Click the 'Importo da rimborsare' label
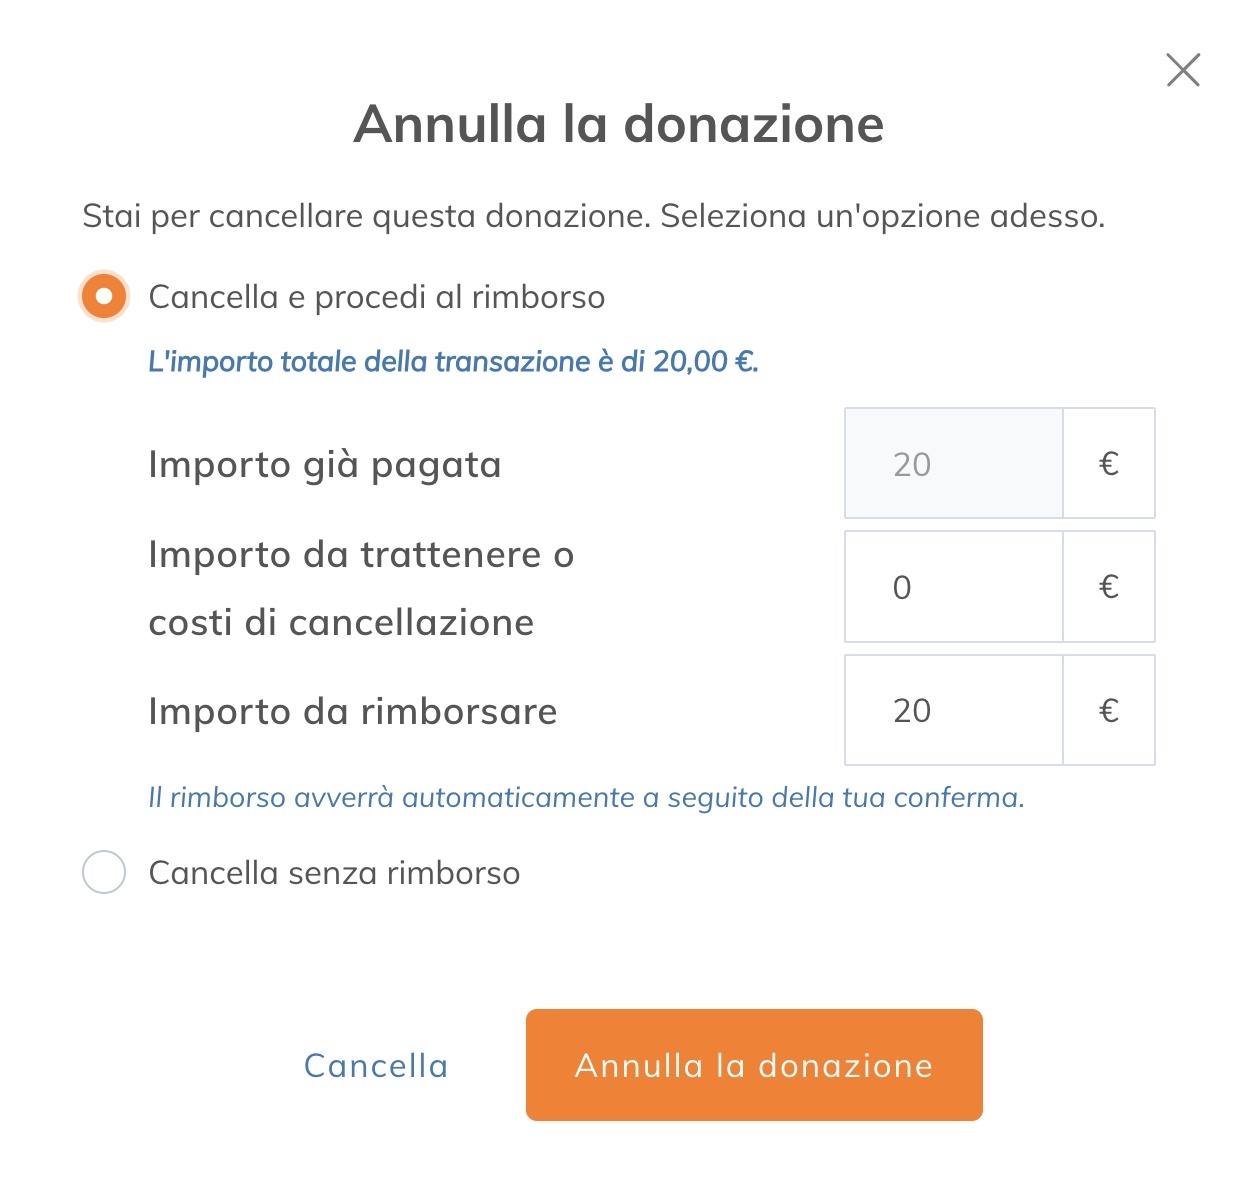This screenshot has height=1183, width=1245. pyautogui.click(x=352, y=712)
